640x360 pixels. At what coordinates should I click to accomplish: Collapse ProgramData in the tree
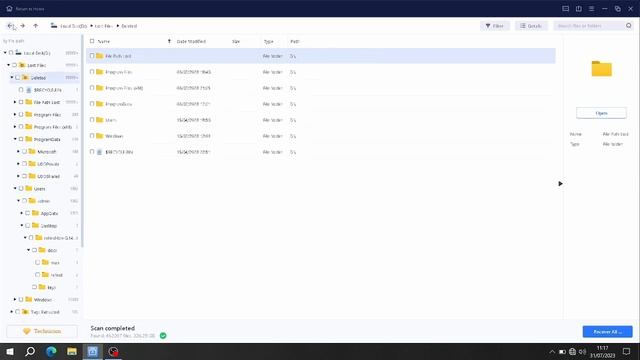click(x=15, y=139)
